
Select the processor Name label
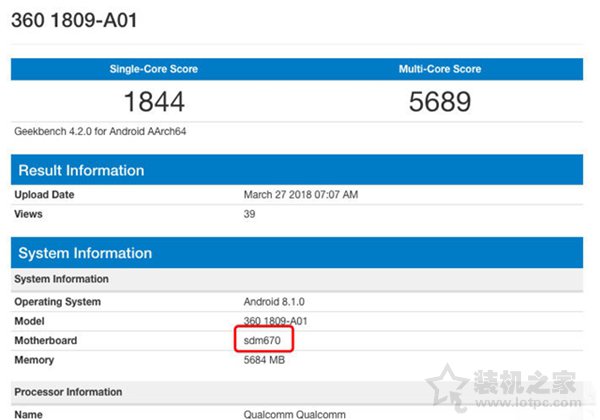(28, 415)
